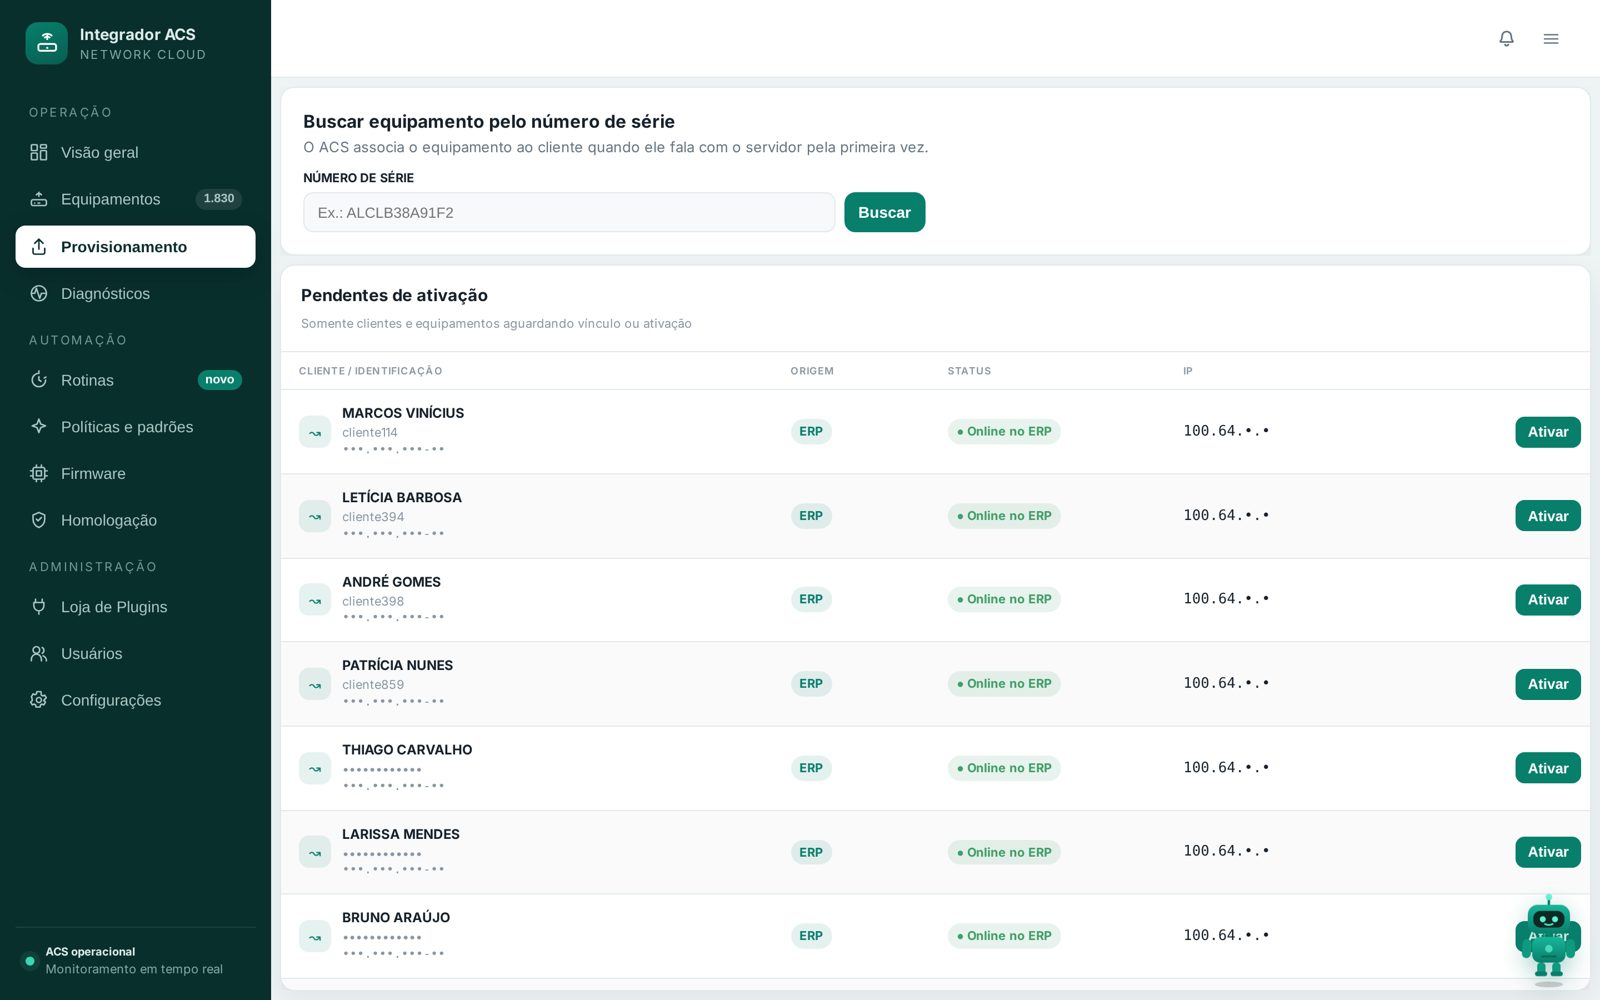Click the ORIGEM column header
This screenshot has width=1600, height=1000.
(812, 371)
